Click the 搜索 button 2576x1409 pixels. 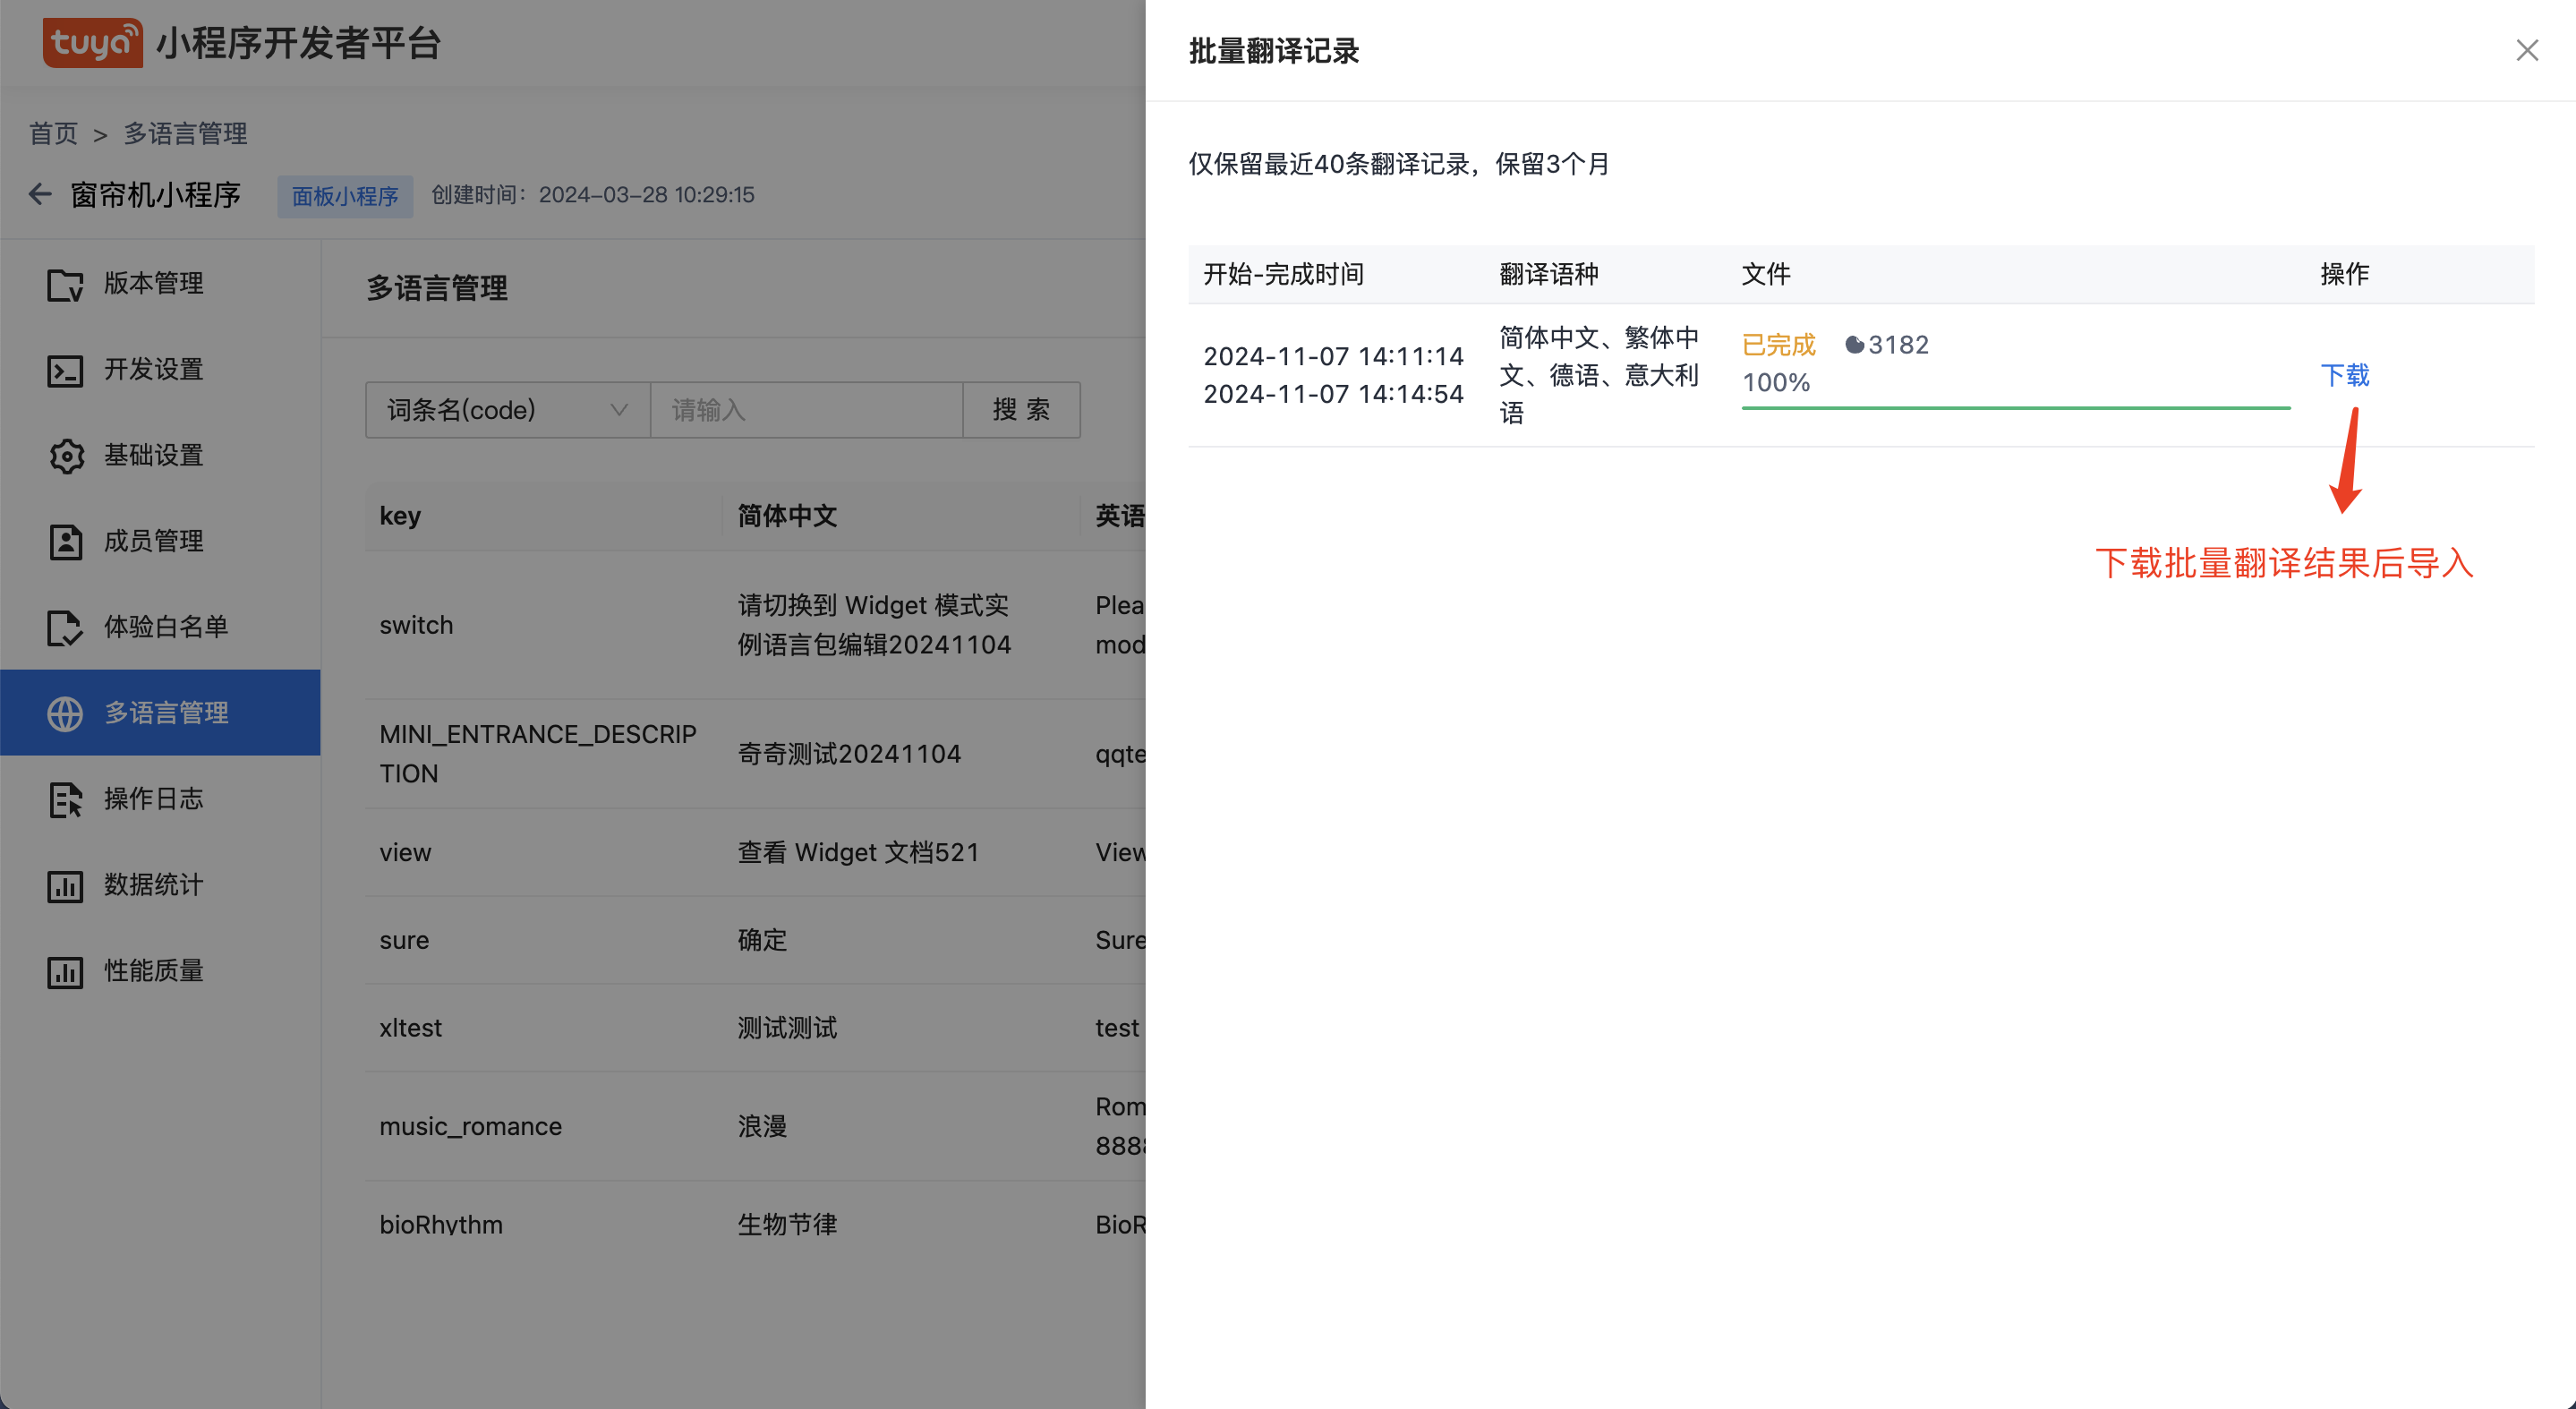pos(1021,410)
